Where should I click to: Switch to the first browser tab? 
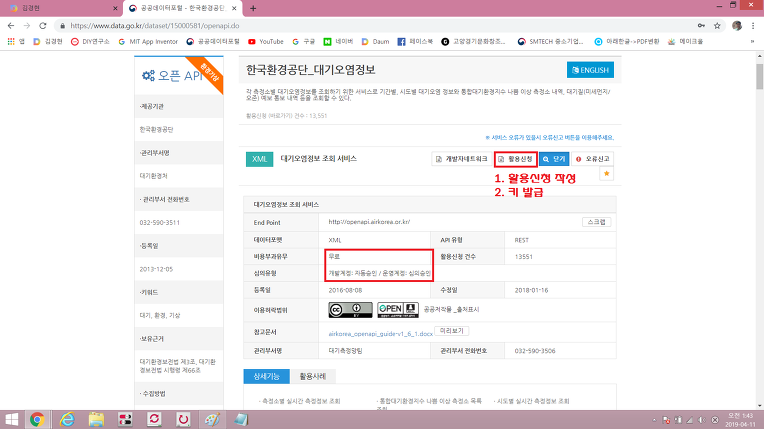[61, 8]
